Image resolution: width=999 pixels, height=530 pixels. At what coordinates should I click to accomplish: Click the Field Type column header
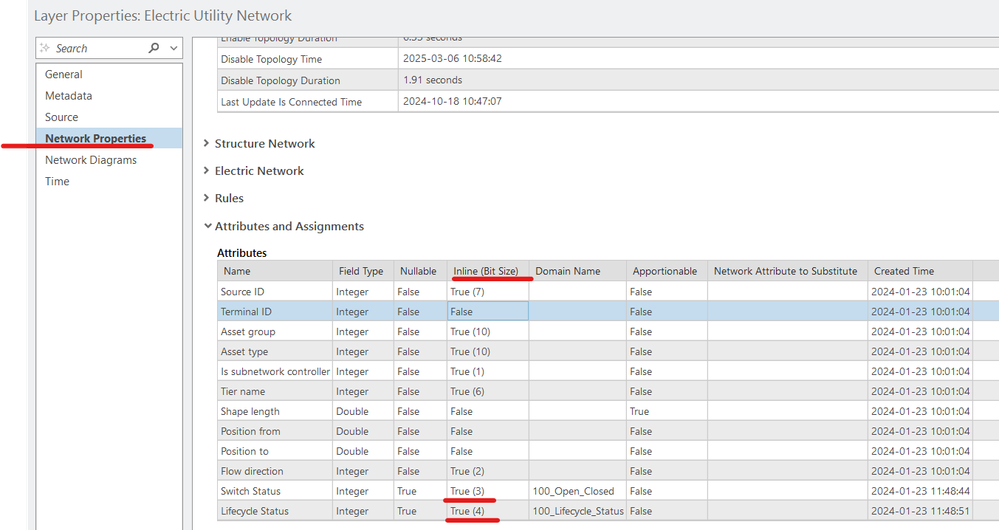click(x=363, y=271)
